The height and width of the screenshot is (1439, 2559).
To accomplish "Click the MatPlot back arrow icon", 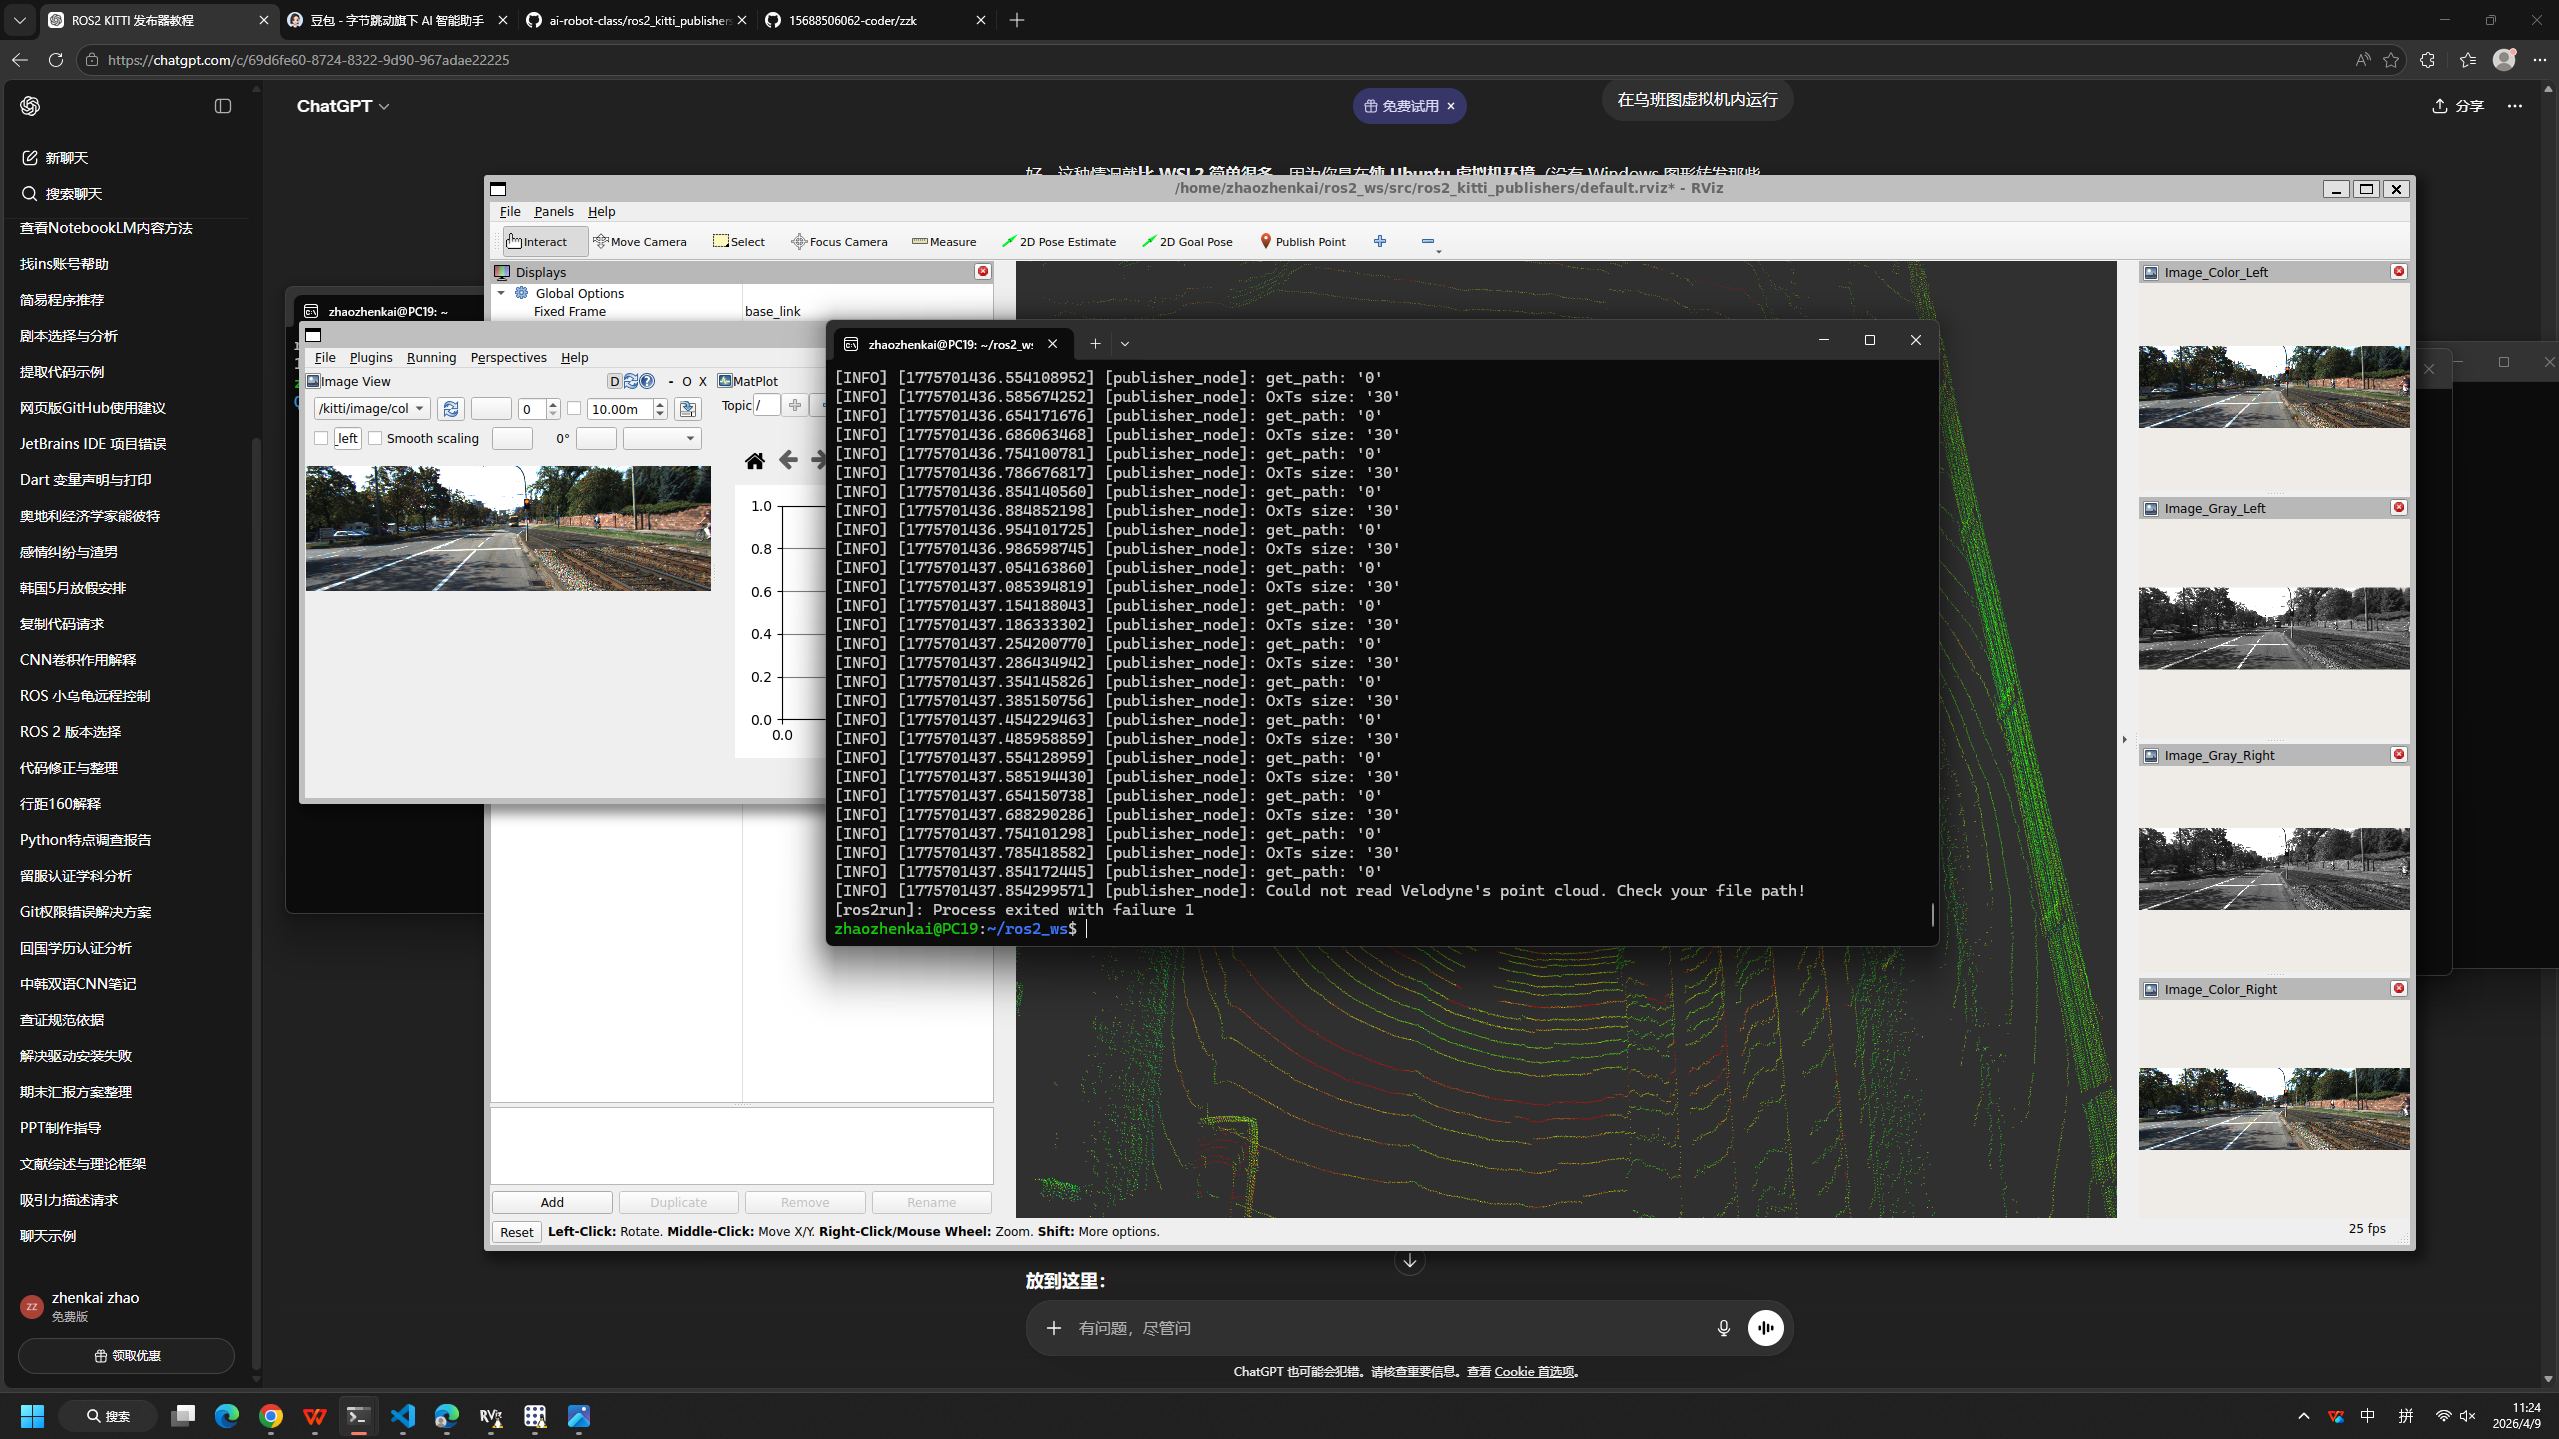I will click(x=788, y=460).
